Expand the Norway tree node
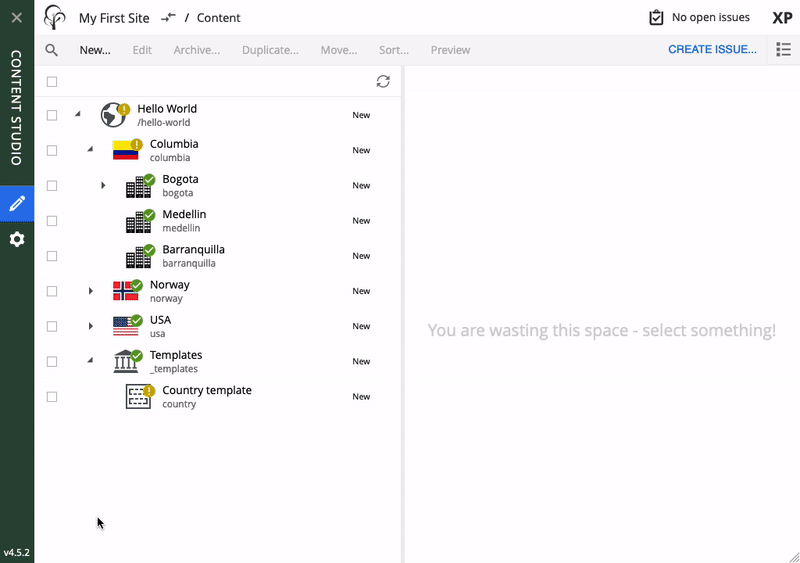The width and height of the screenshot is (800, 563). [x=90, y=291]
